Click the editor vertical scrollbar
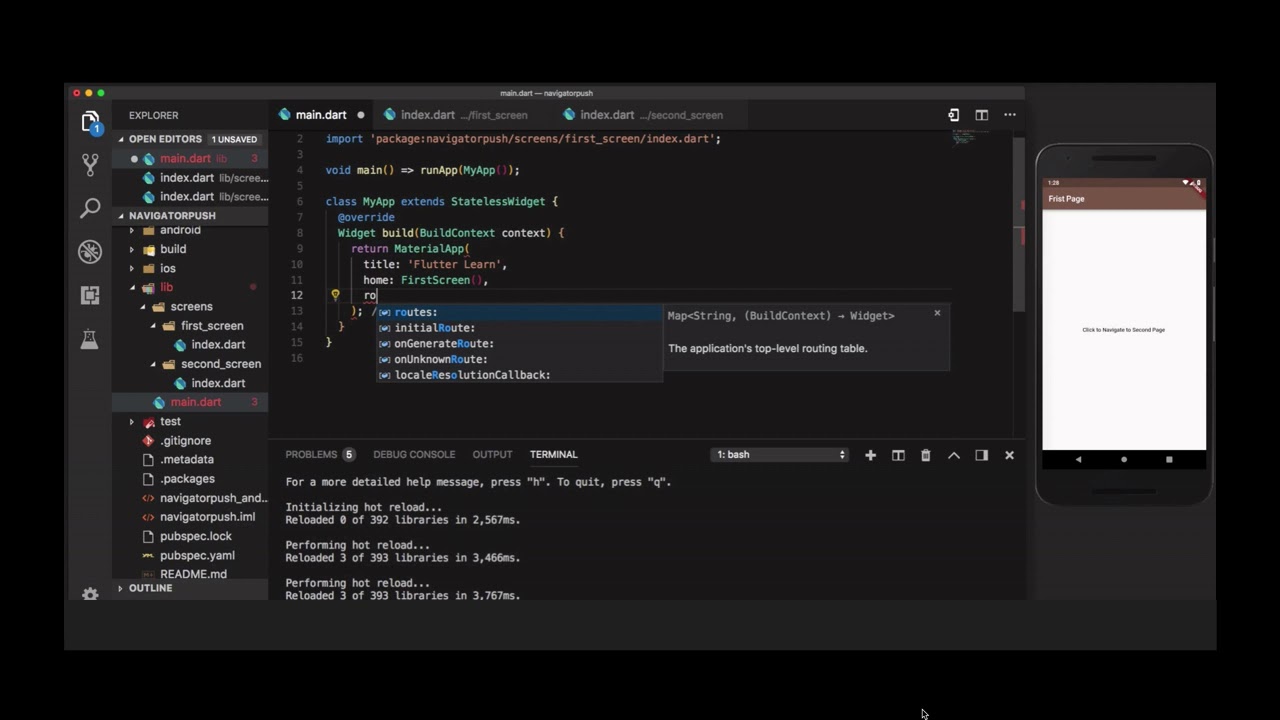Viewport: 1280px width, 720px height. (x=1019, y=224)
